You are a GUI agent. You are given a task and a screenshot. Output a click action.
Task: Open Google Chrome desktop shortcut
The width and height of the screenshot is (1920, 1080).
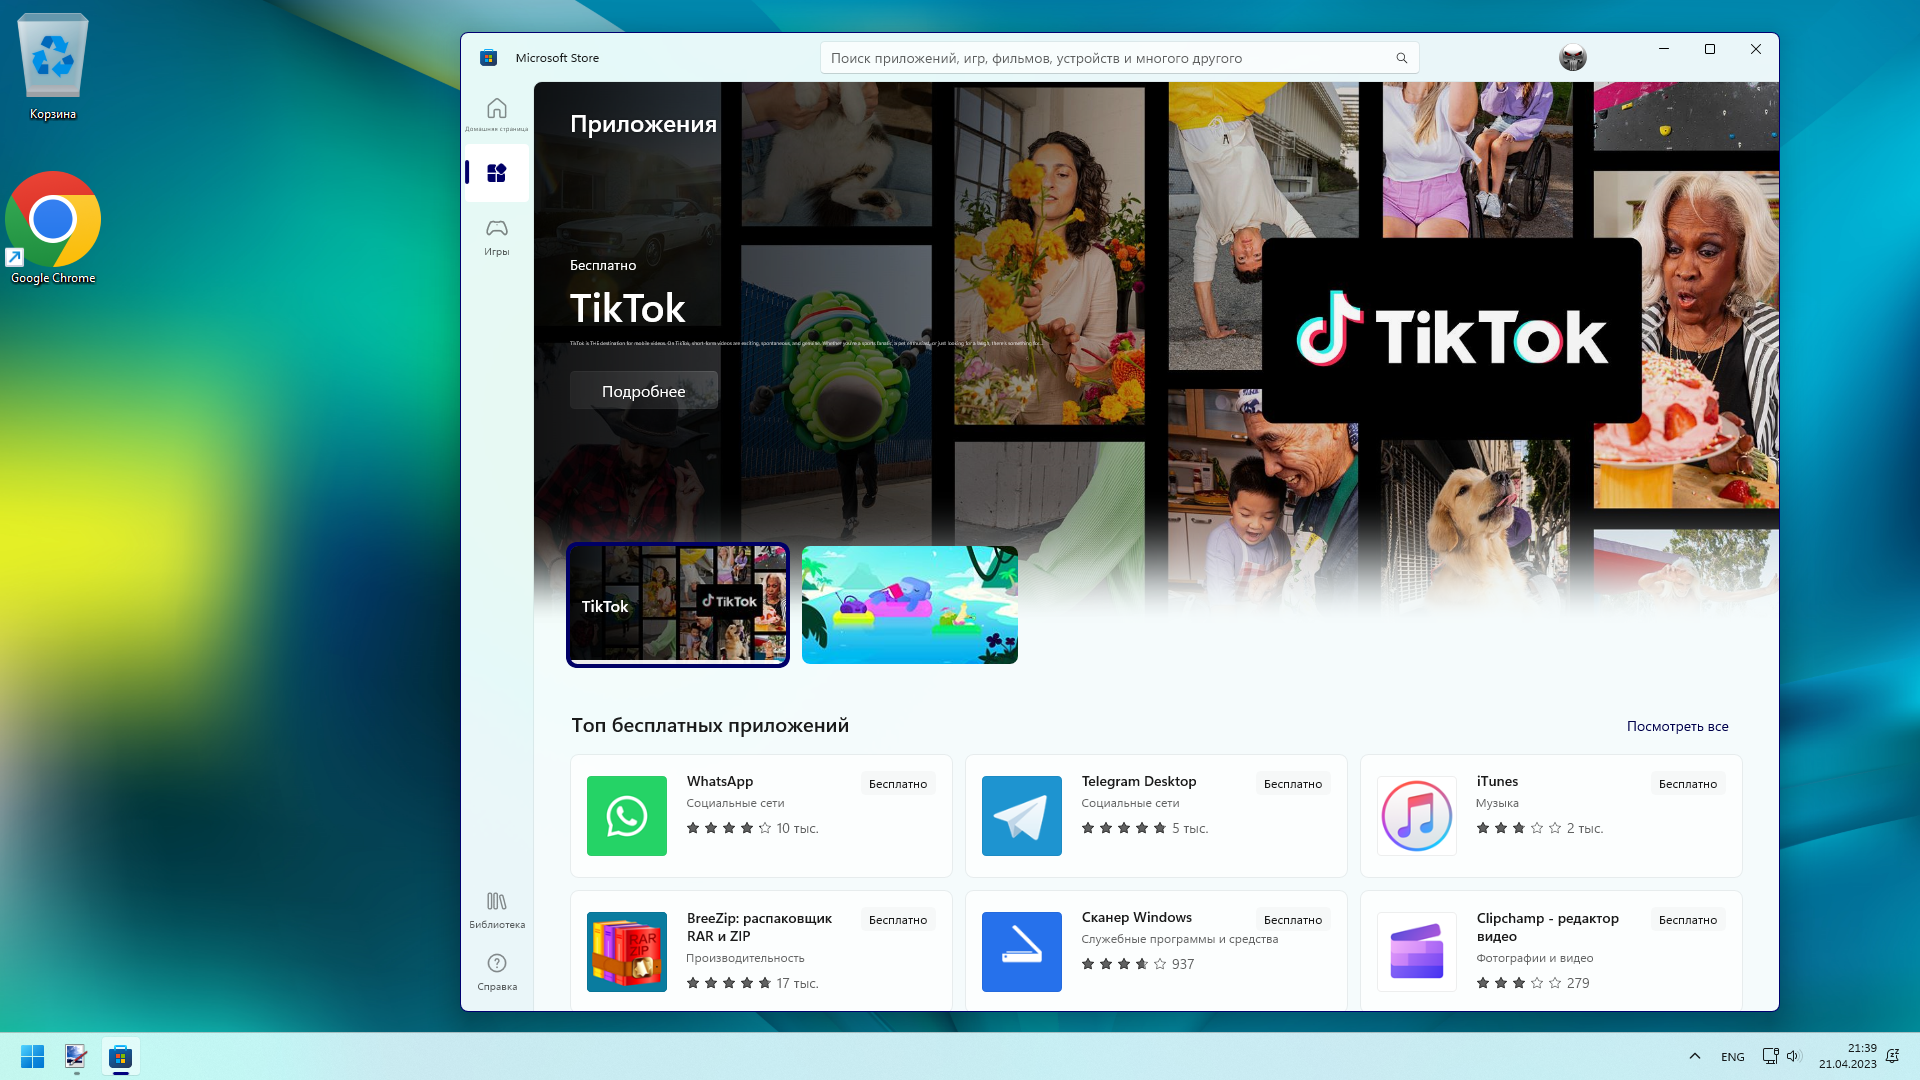point(53,229)
